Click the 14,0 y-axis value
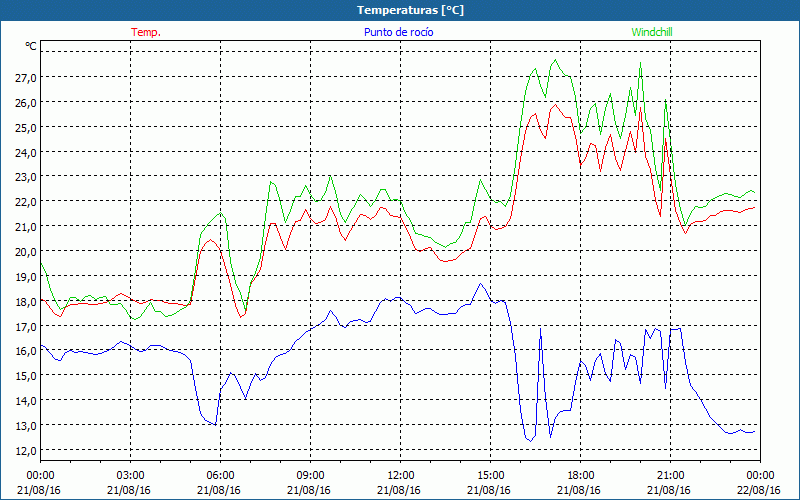800x500 pixels. click(25, 401)
